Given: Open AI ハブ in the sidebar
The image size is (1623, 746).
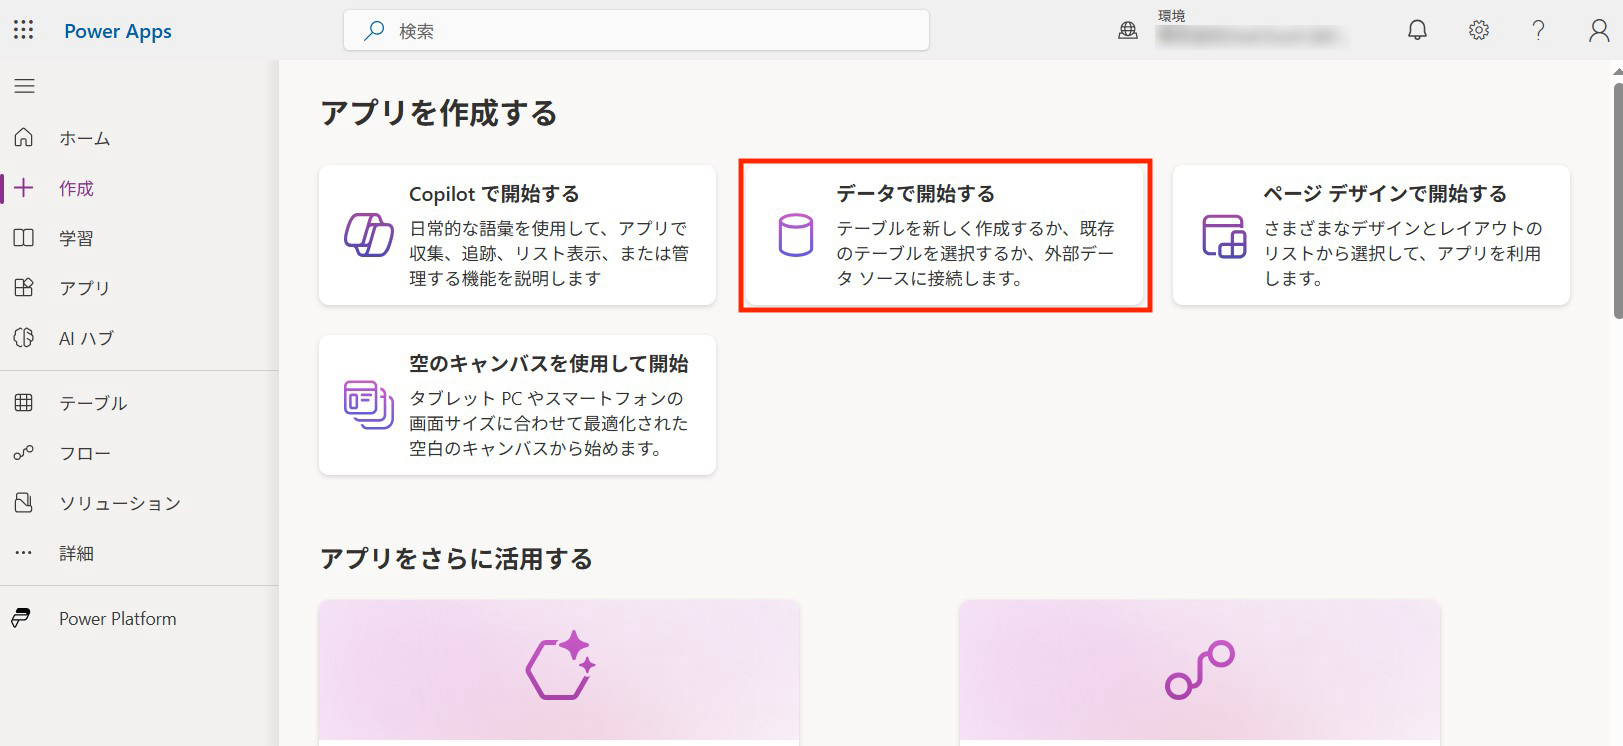Looking at the screenshot, I should (139, 338).
